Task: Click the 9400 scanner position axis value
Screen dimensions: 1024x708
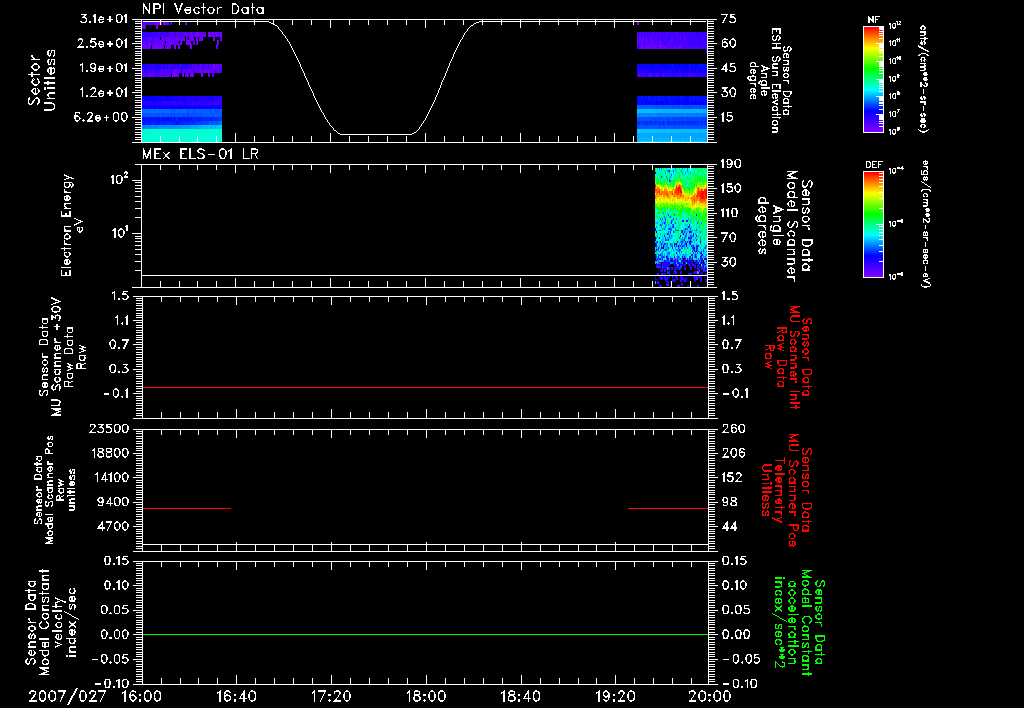Action: coord(114,502)
